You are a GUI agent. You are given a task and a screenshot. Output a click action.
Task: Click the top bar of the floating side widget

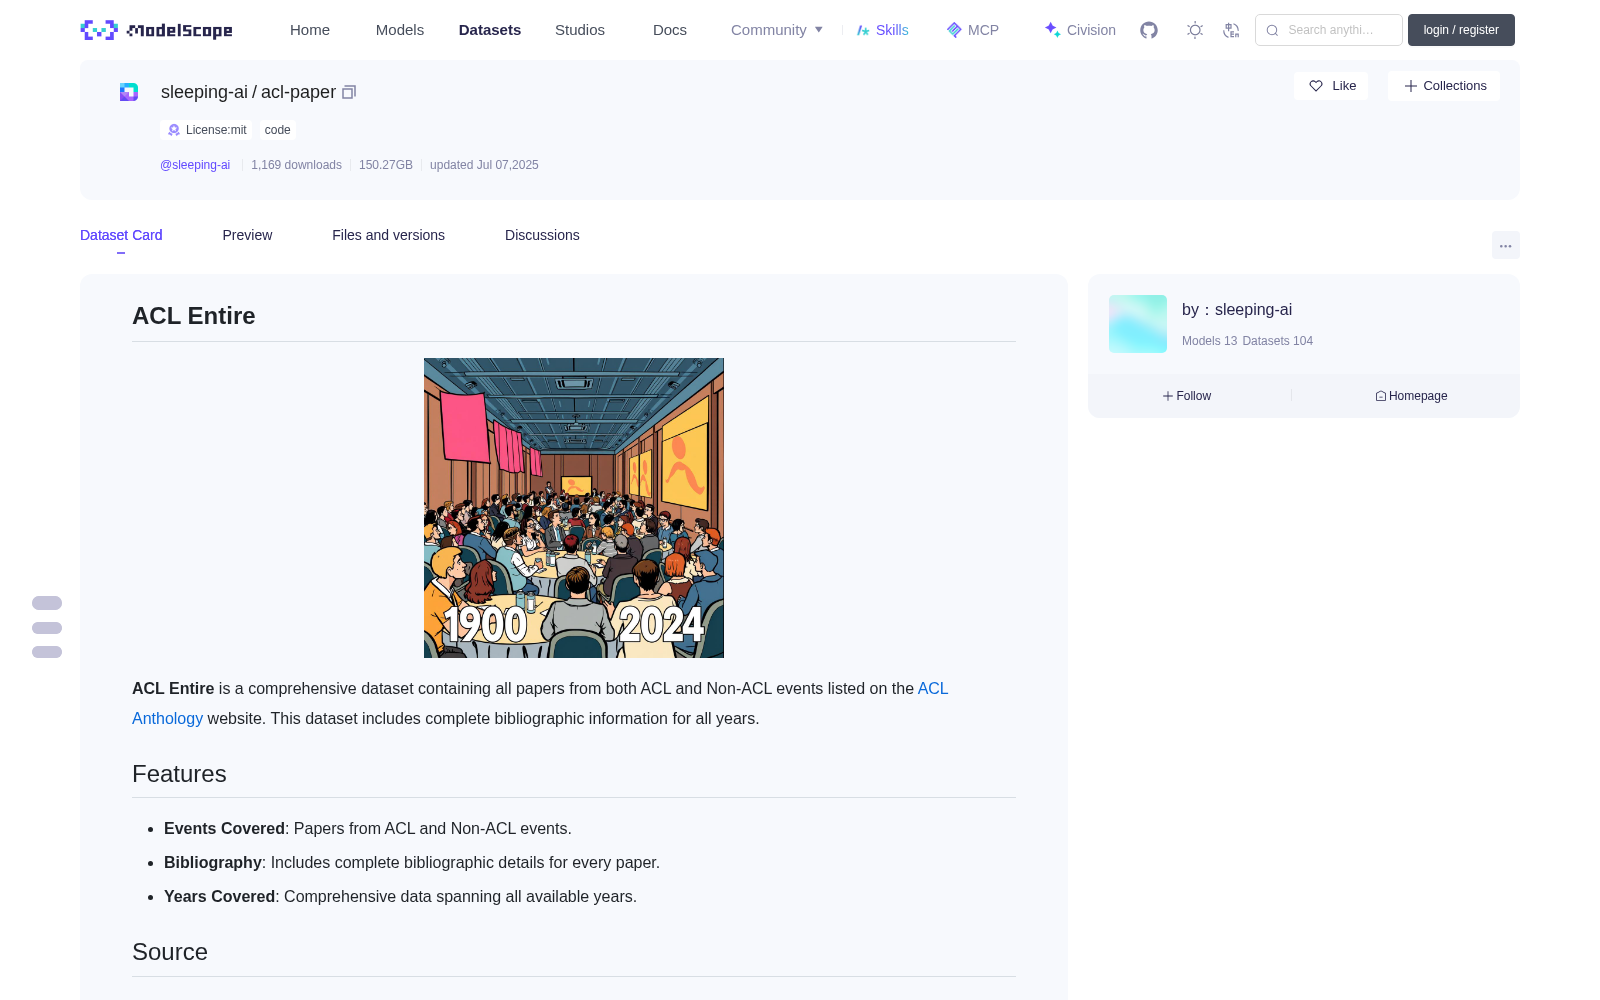tap(47, 603)
